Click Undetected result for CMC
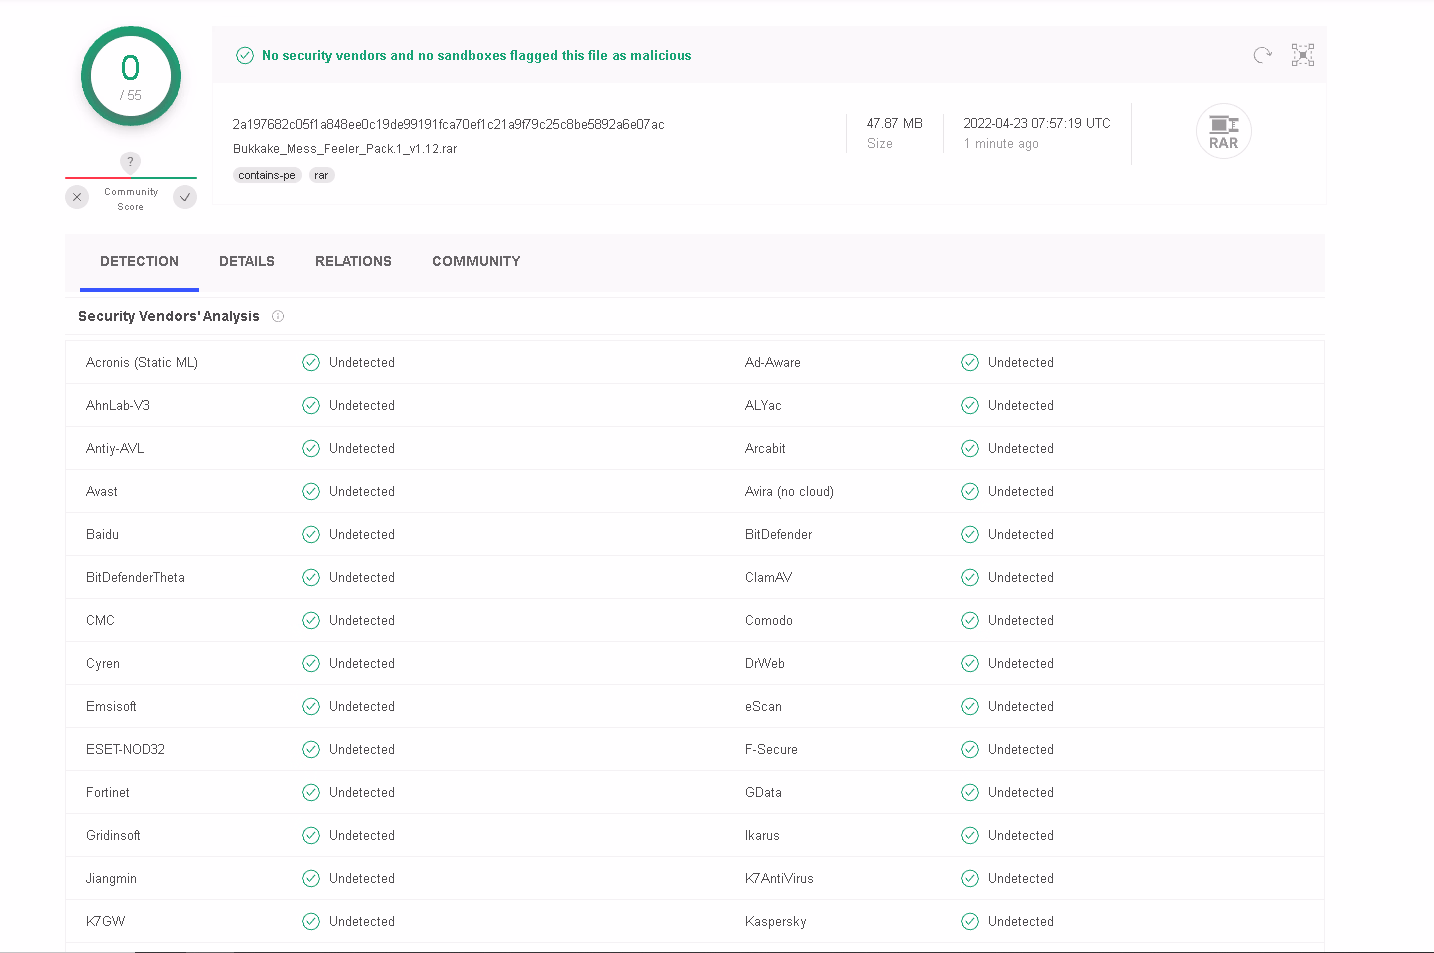The width and height of the screenshot is (1434, 953). point(362,620)
